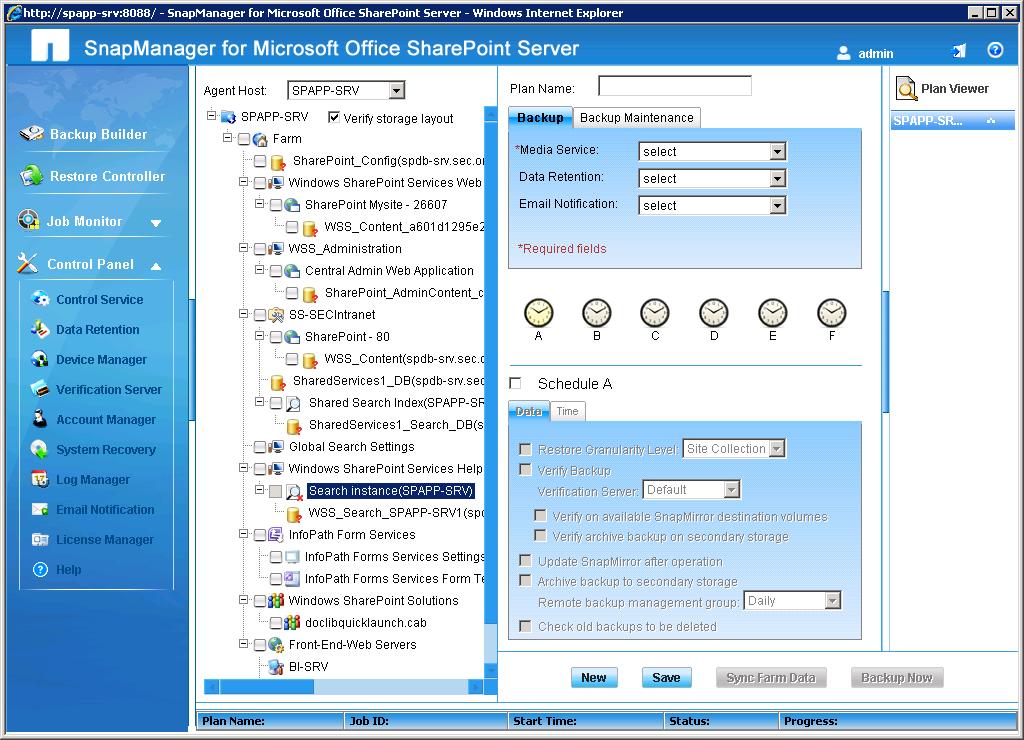Click the Restore Controller icon

click(x=31, y=176)
